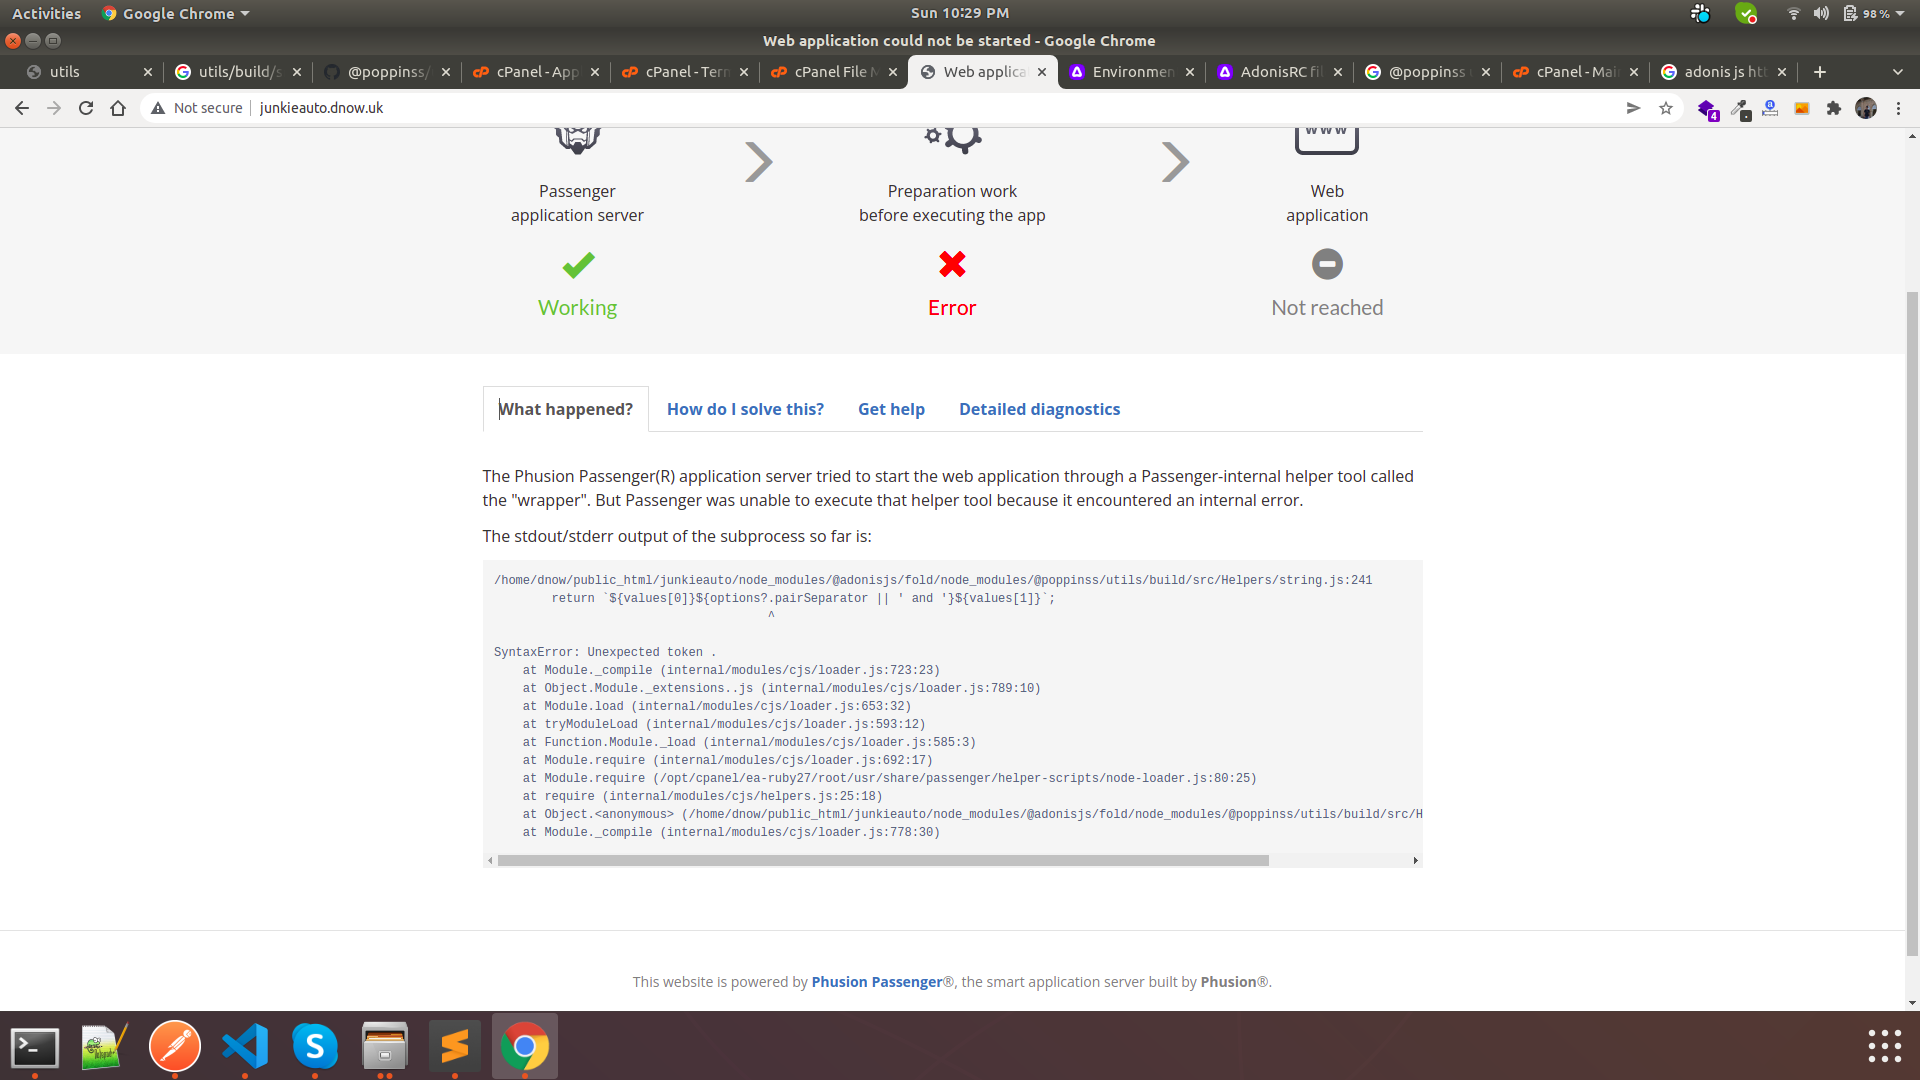Open Sublime Text from the dock
The width and height of the screenshot is (1920, 1080).
(x=455, y=1046)
